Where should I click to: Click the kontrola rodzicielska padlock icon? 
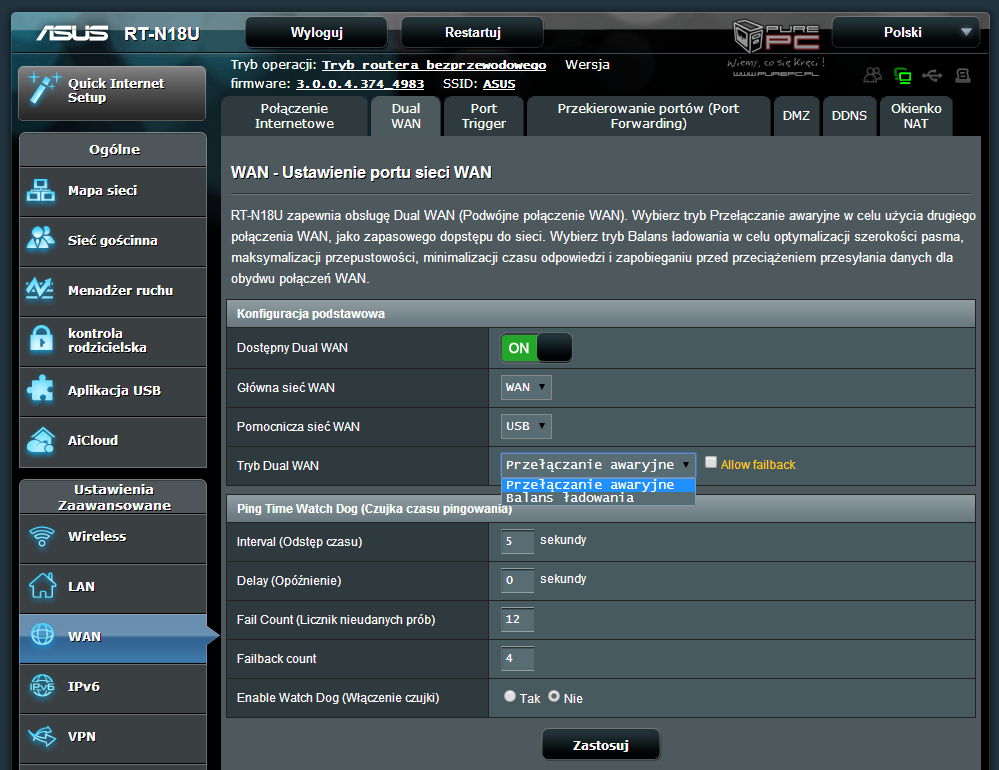[41, 339]
